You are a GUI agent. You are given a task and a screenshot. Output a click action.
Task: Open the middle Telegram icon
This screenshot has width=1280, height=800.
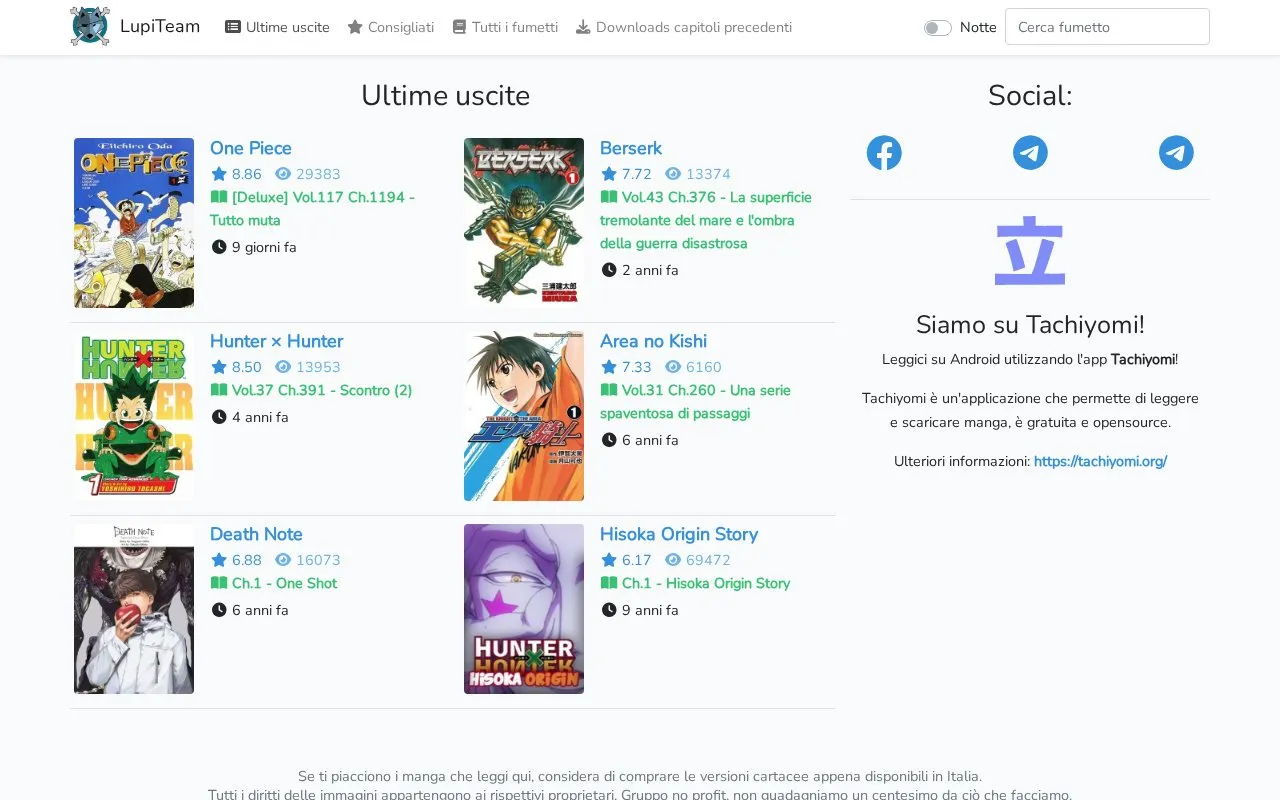(x=1030, y=153)
